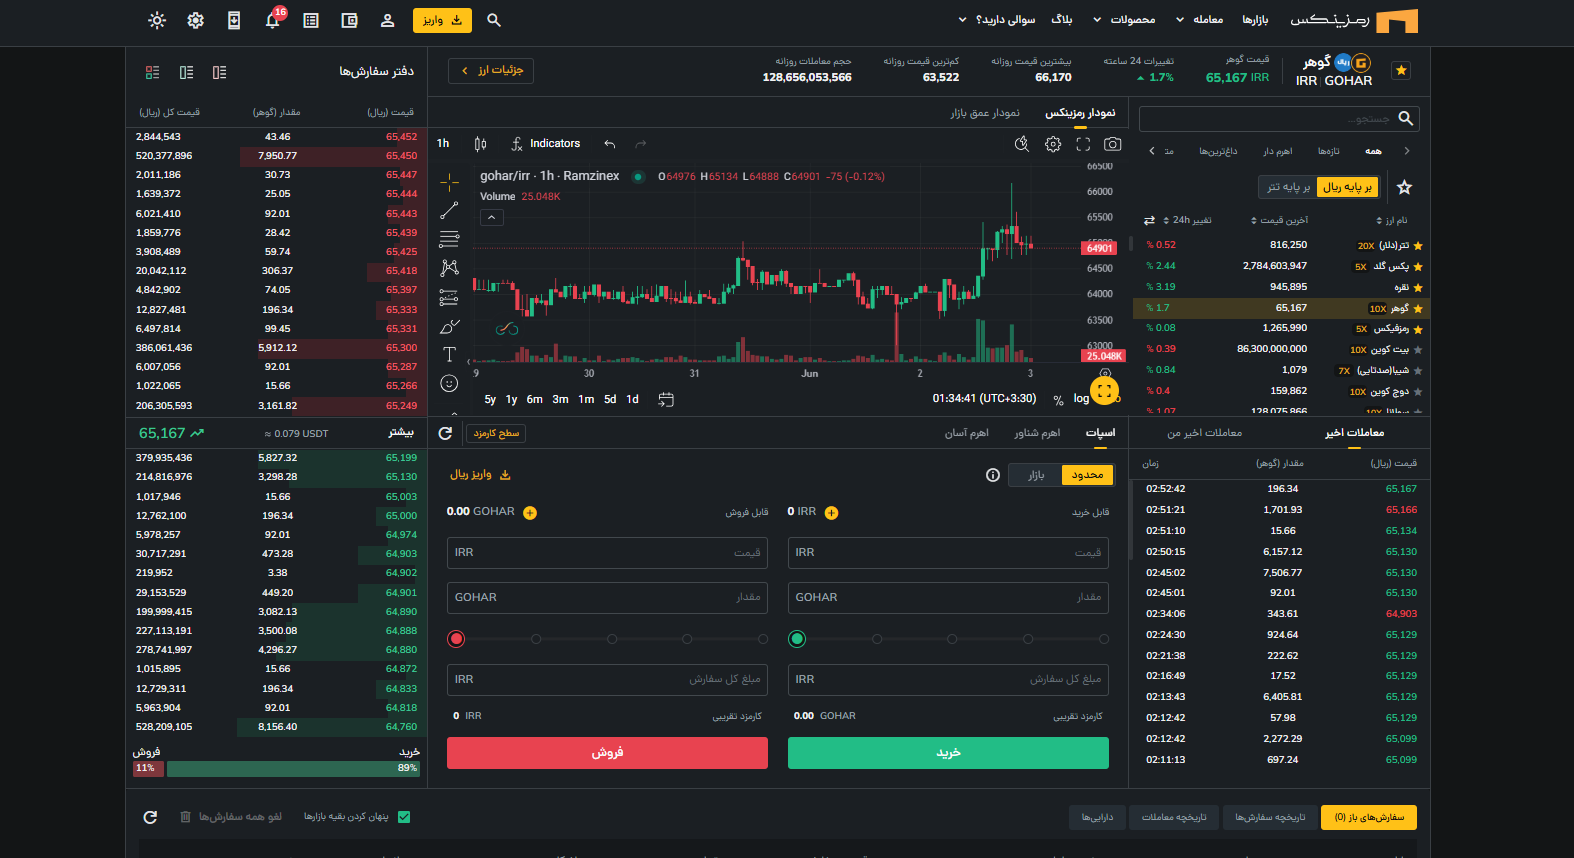Refresh trade form icon
1574x858 pixels.
[445, 433]
